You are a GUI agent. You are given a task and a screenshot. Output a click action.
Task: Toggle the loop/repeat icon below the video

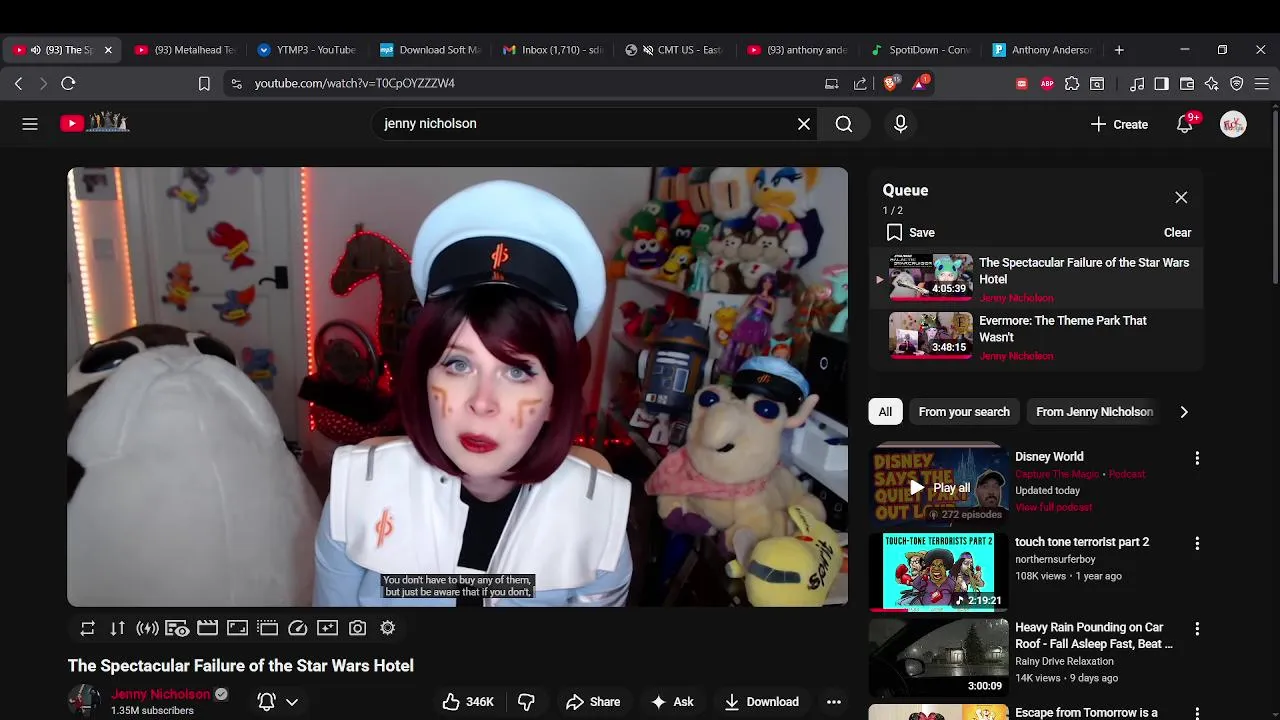click(88, 628)
